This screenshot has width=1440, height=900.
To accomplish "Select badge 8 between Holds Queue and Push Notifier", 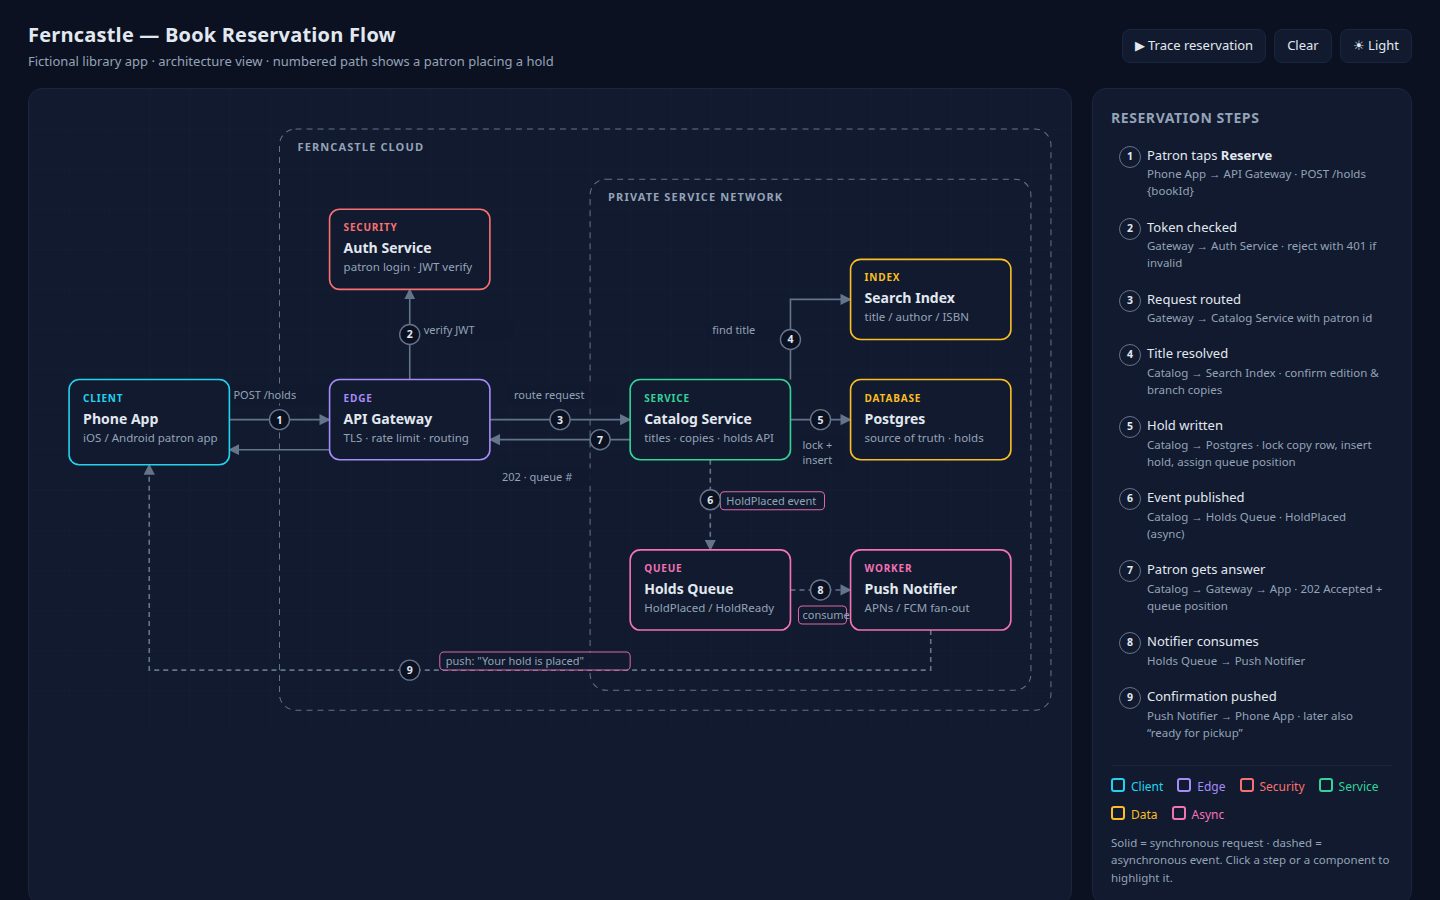I will tap(820, 590).
